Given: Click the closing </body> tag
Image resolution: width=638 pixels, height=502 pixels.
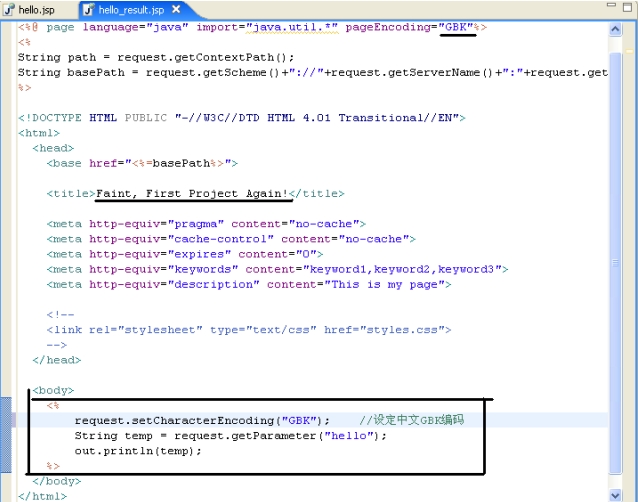Looking at the screenshot, I should [57, 481].
